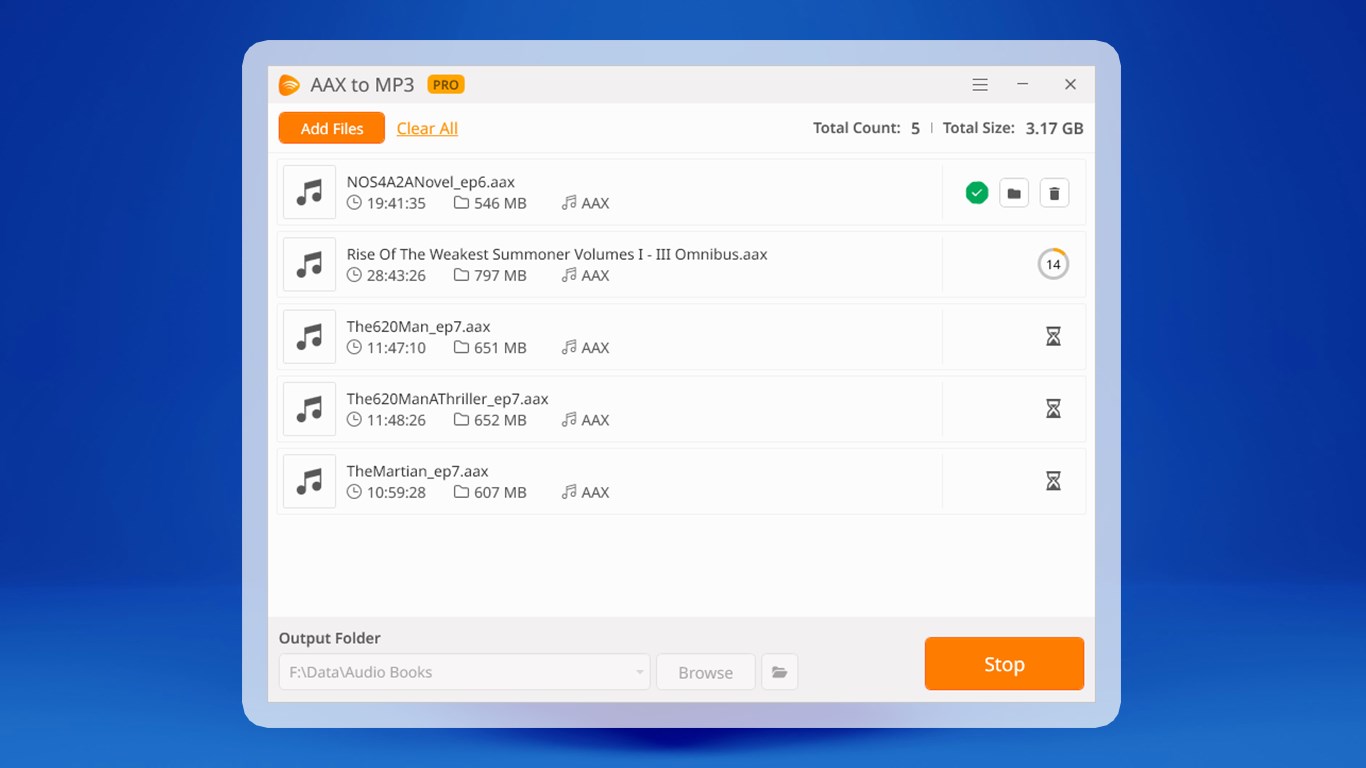Open the output folder icon next to Browse

(780, 672)
